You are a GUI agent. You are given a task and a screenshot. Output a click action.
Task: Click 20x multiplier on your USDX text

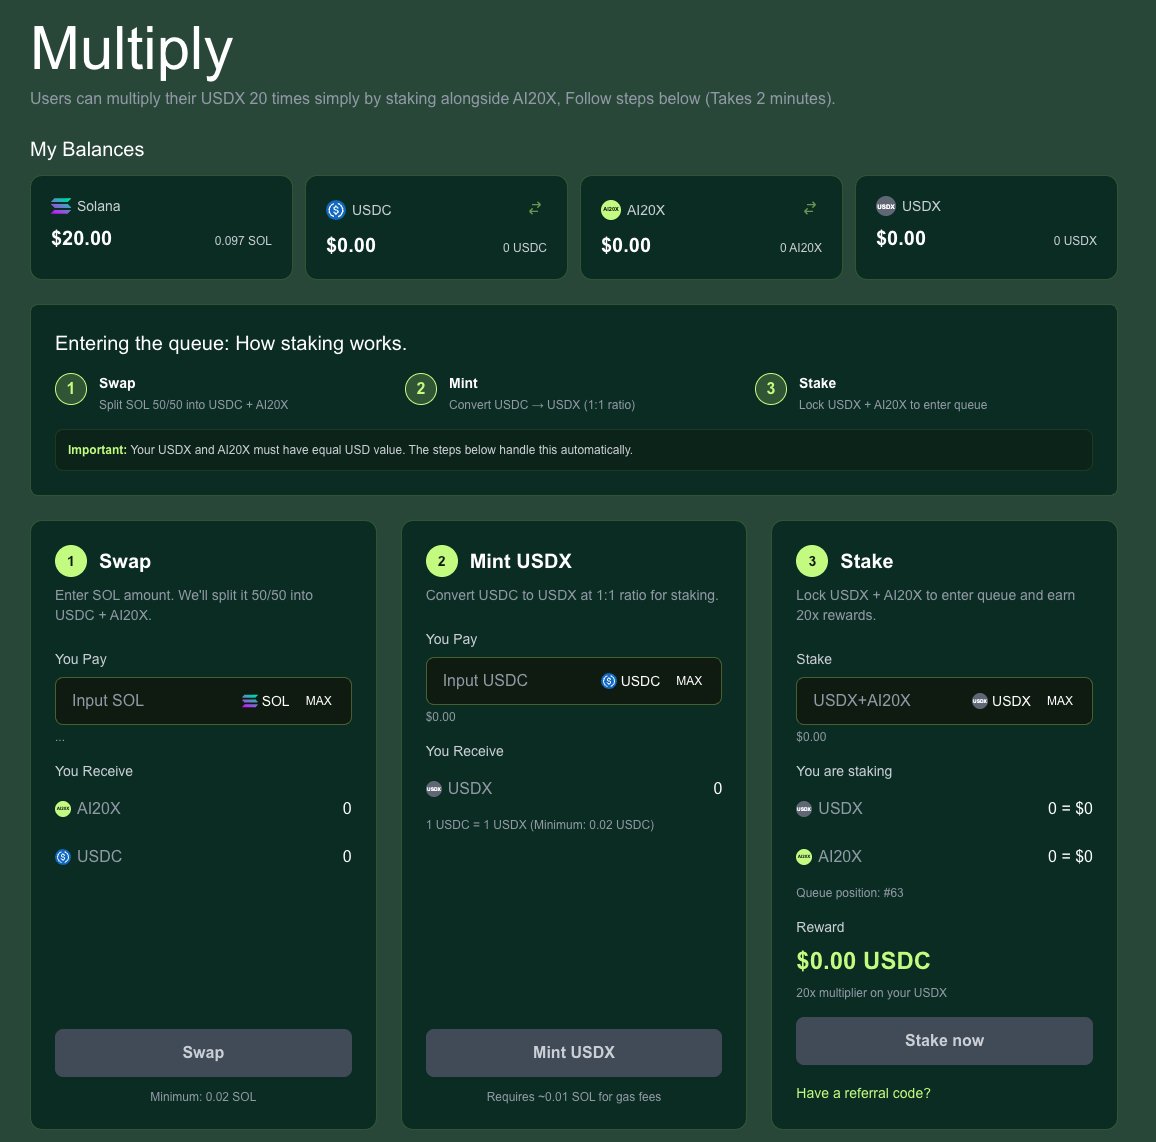[871, 993]
